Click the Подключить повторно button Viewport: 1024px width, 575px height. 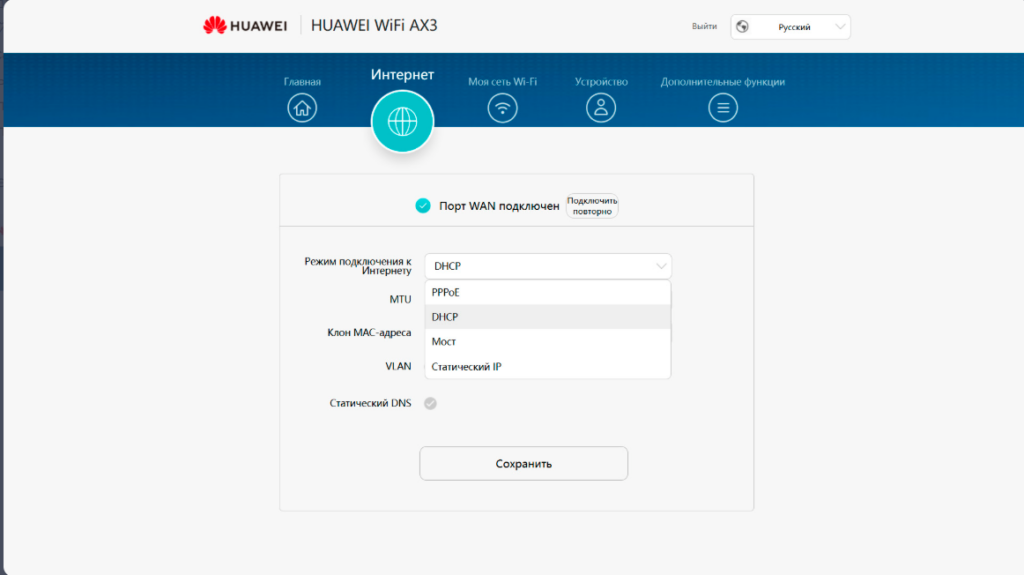coord(592,206)
